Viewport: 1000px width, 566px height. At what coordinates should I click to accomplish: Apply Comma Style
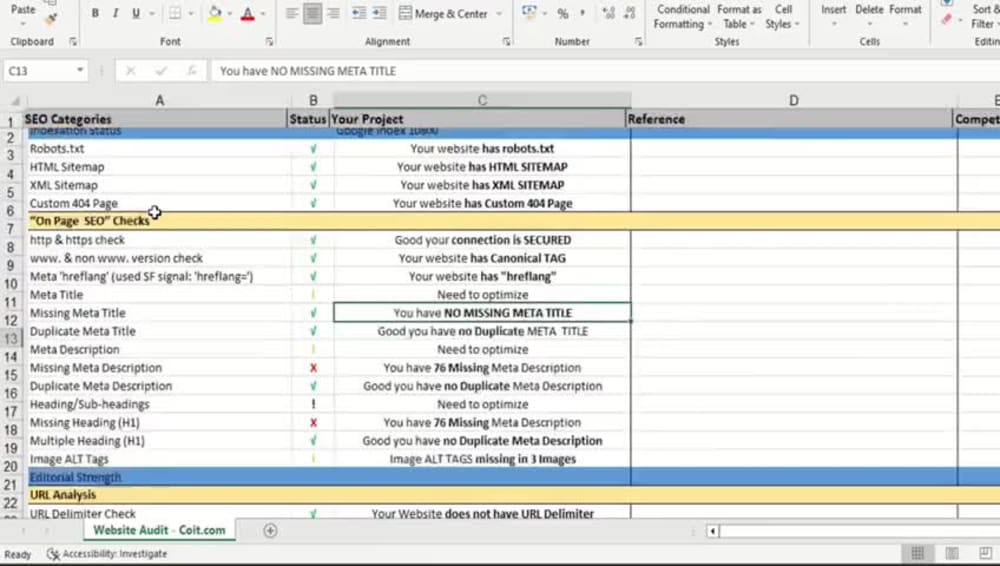tap(582, 13)
